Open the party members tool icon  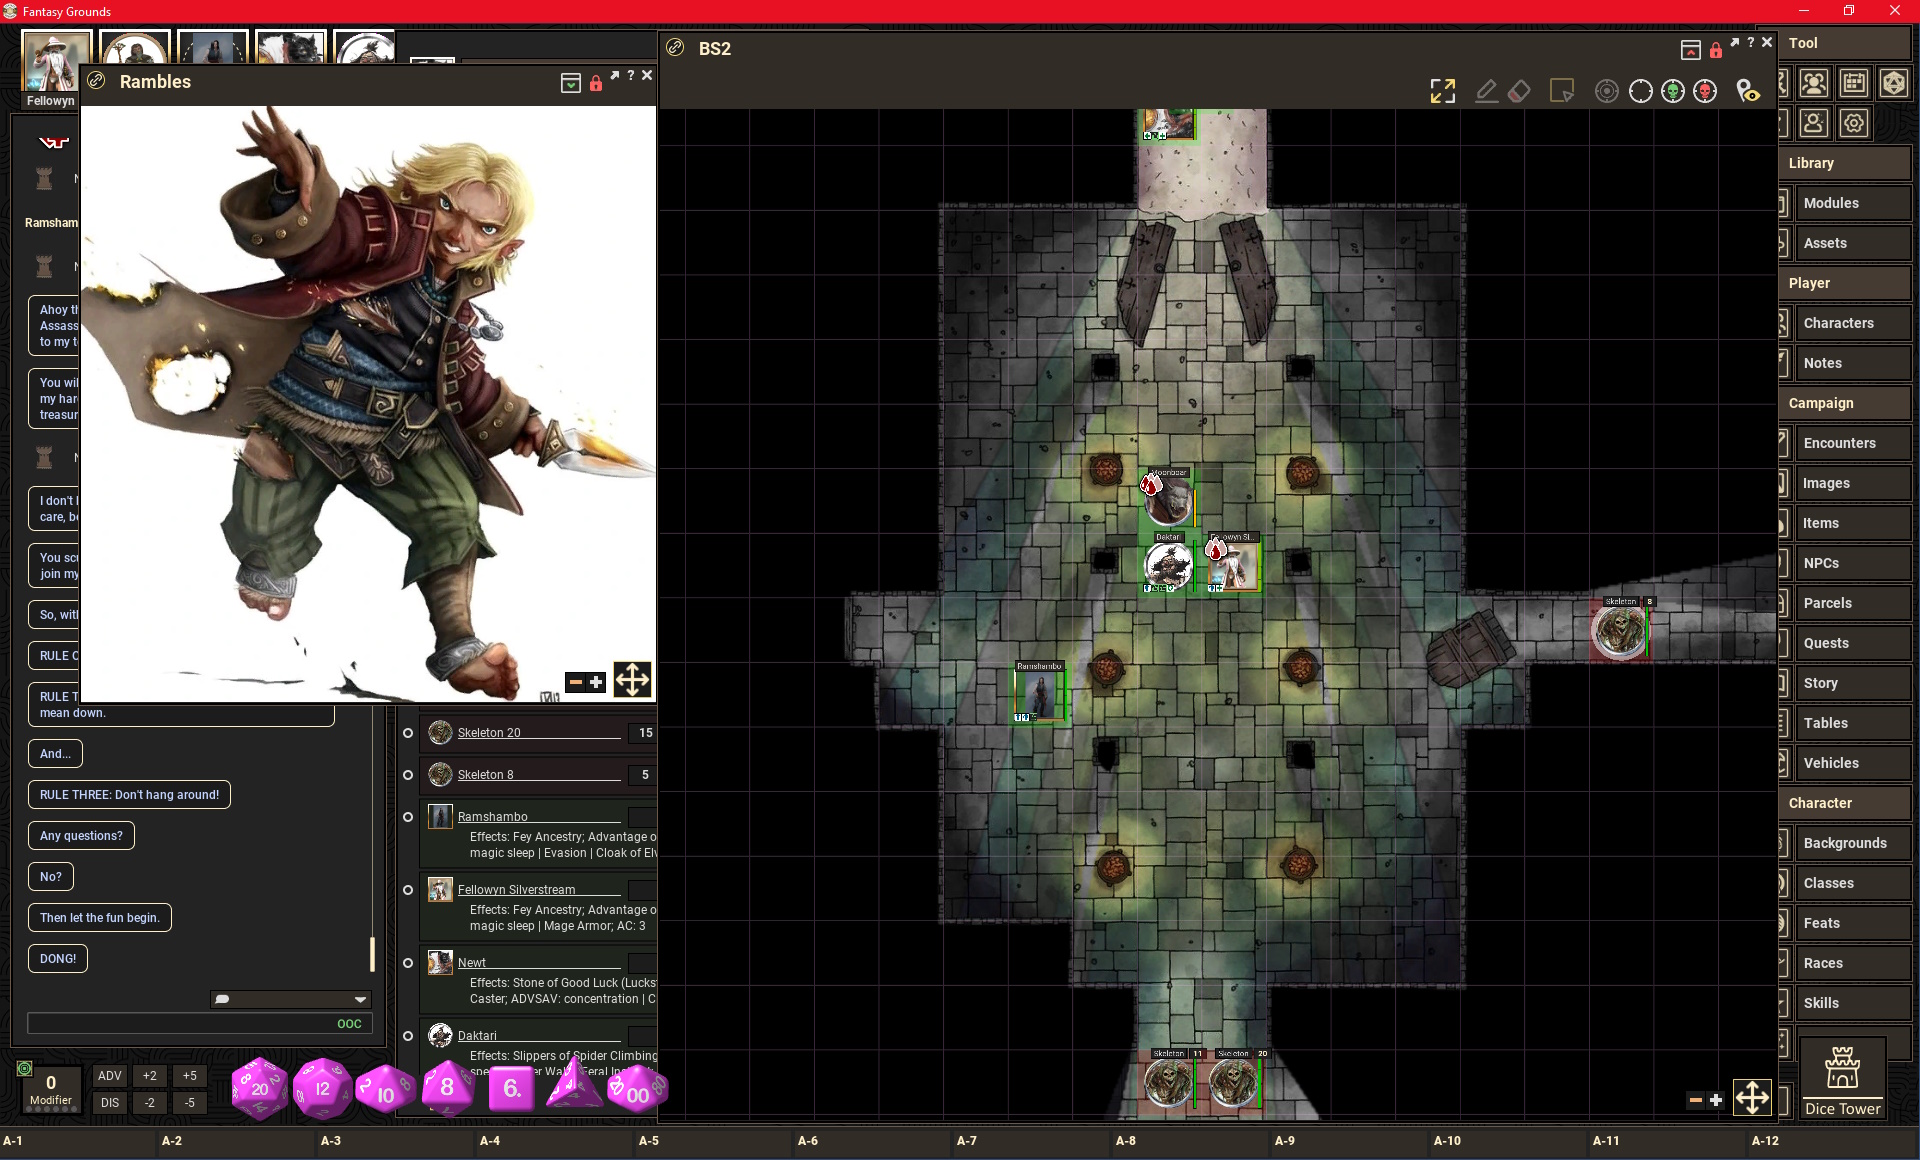pyautogui.click(x=1813, y=83)
